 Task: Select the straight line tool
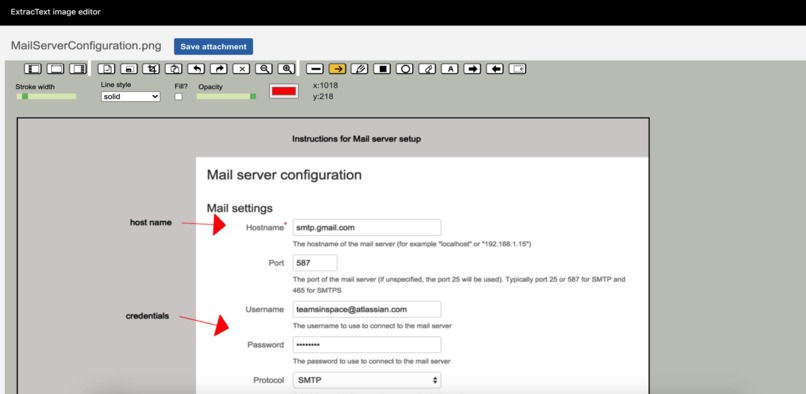315,69
